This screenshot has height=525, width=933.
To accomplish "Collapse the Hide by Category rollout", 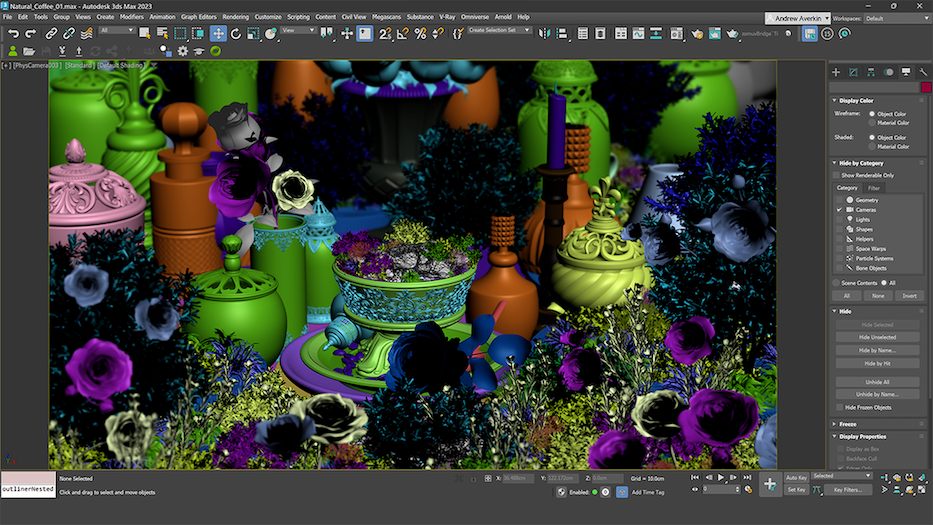I will click(x=860, y=163).
